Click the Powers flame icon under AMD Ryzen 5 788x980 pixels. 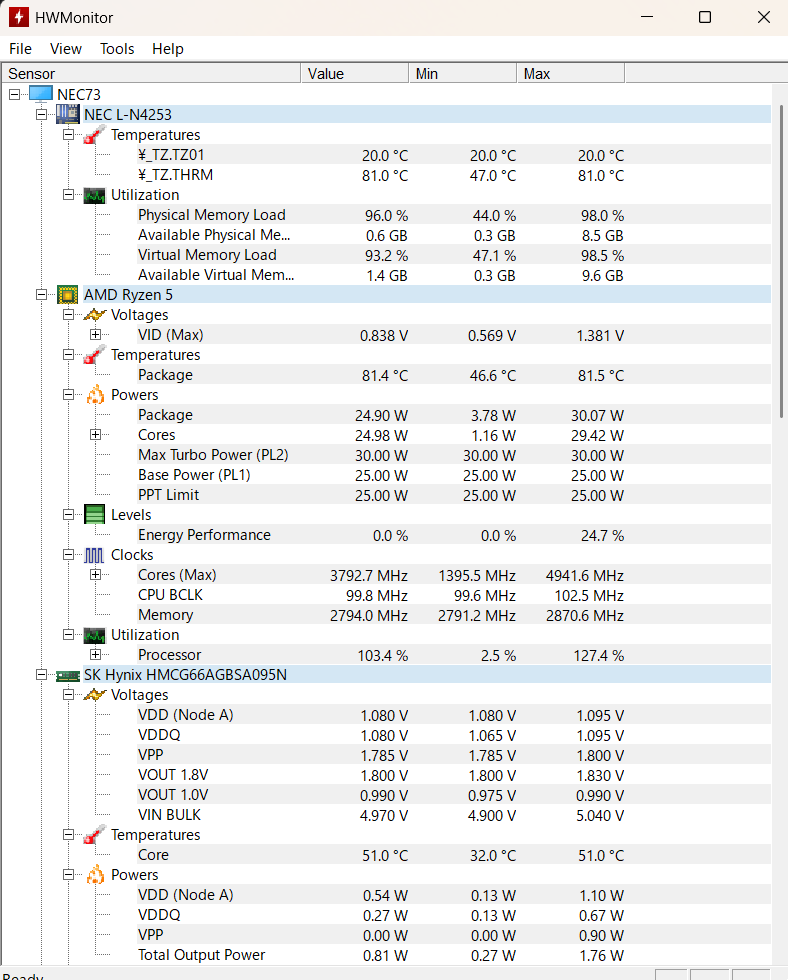pyautogui.click(x=95, y=394)
